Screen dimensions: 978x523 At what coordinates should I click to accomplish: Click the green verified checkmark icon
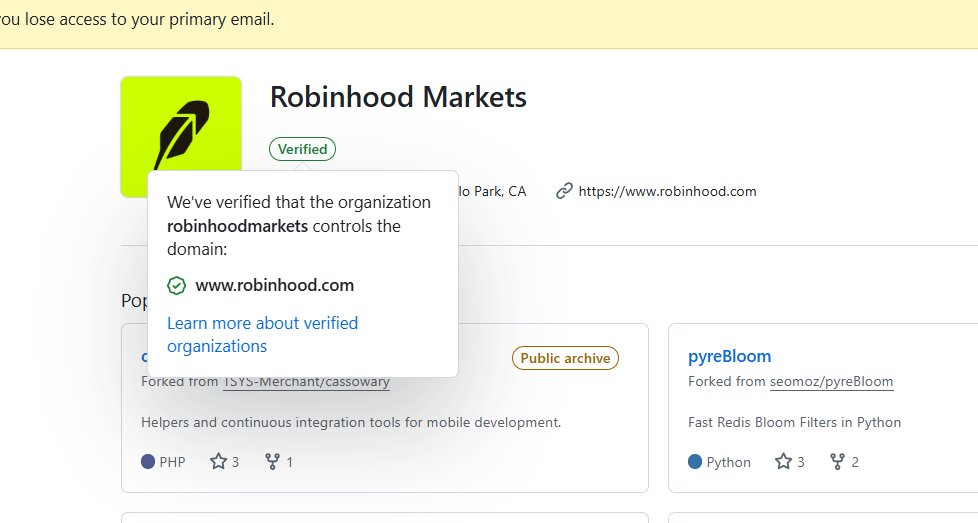click(x=177, y=285)
